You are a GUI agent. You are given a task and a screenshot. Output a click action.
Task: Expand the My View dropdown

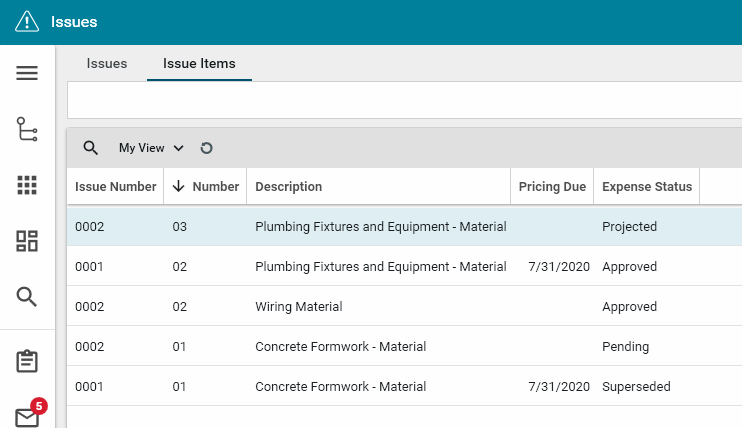click(151, 148)
